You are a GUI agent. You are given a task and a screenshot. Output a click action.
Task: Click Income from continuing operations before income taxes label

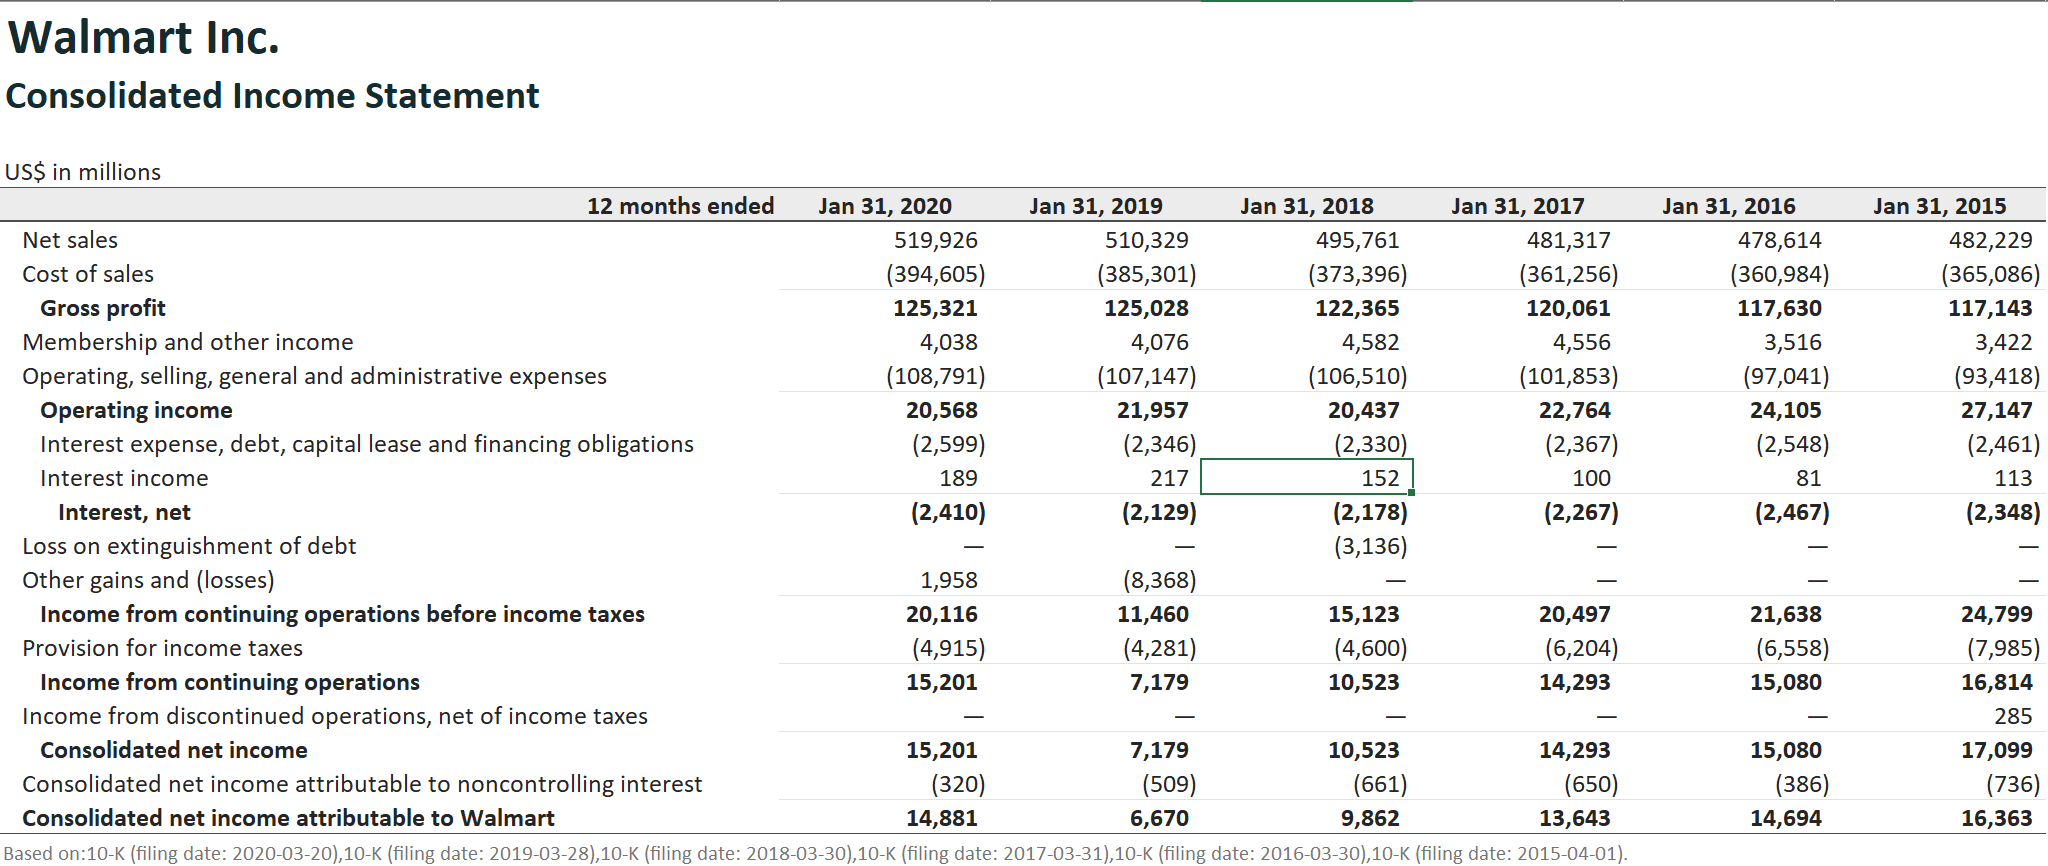[x=342, y=614]
